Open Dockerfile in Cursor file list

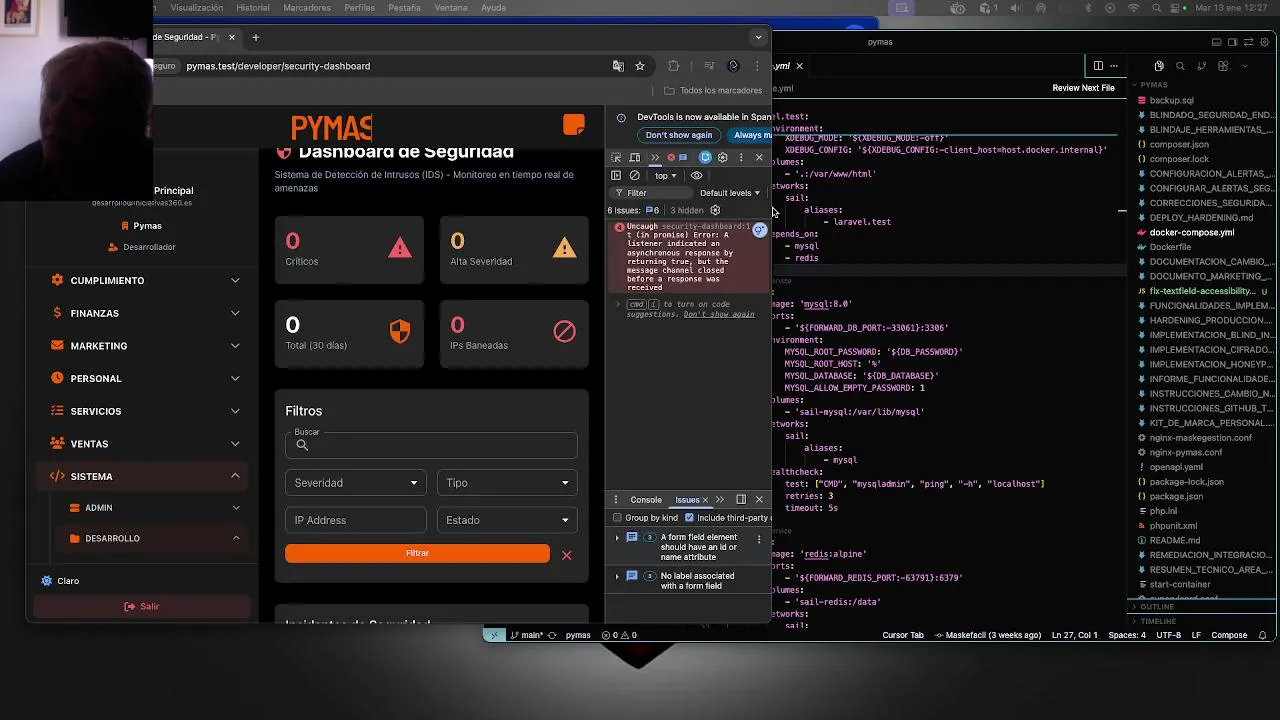[1170, 247]
